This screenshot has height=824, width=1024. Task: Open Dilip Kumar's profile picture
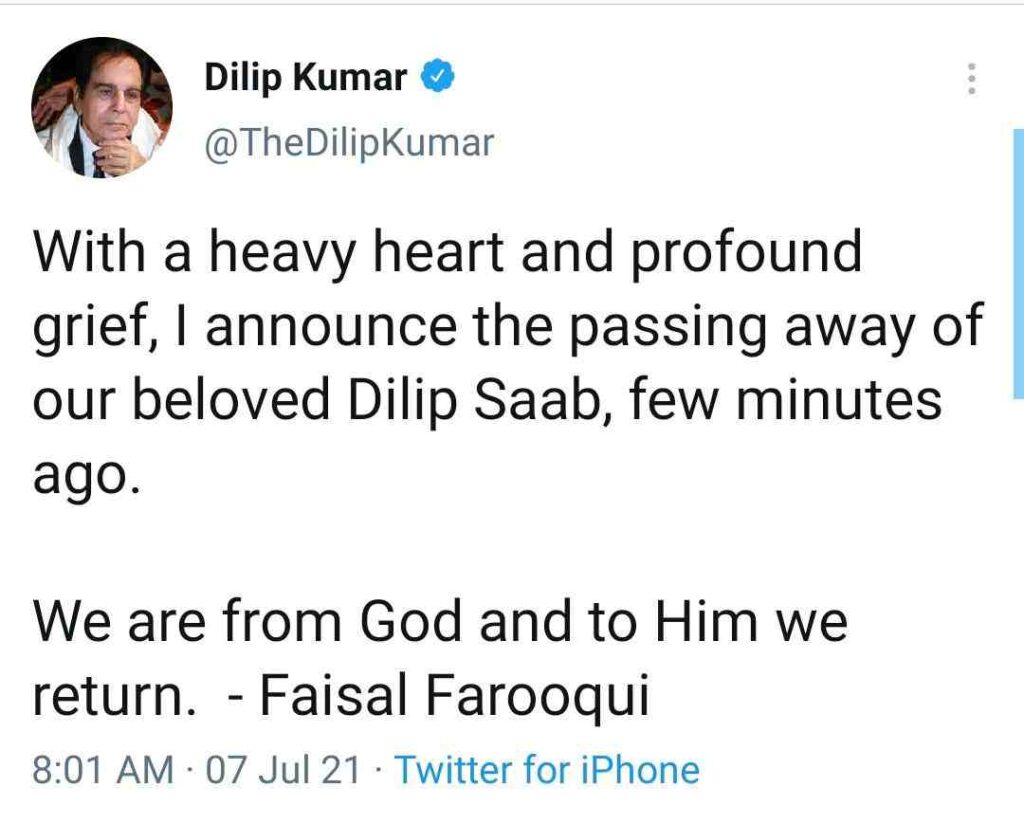click(102, 108)
